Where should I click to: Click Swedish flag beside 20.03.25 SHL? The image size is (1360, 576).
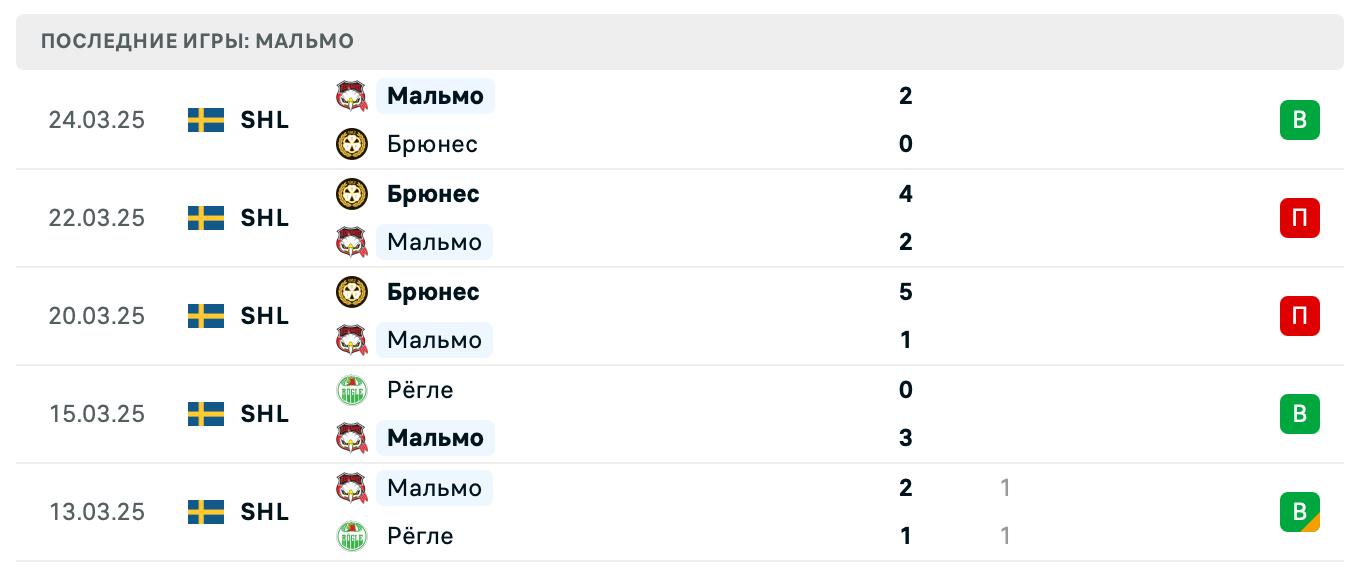[x=206, y=316]
